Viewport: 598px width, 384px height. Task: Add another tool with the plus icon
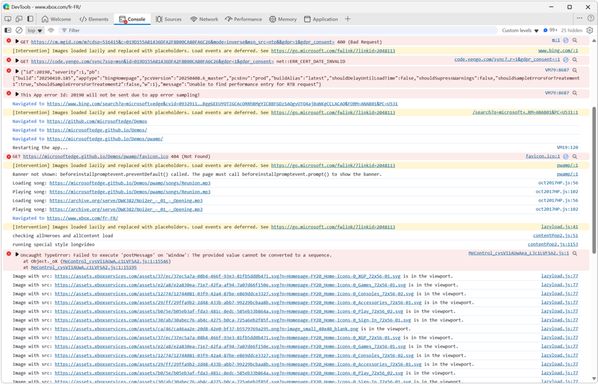click(347, 19)
